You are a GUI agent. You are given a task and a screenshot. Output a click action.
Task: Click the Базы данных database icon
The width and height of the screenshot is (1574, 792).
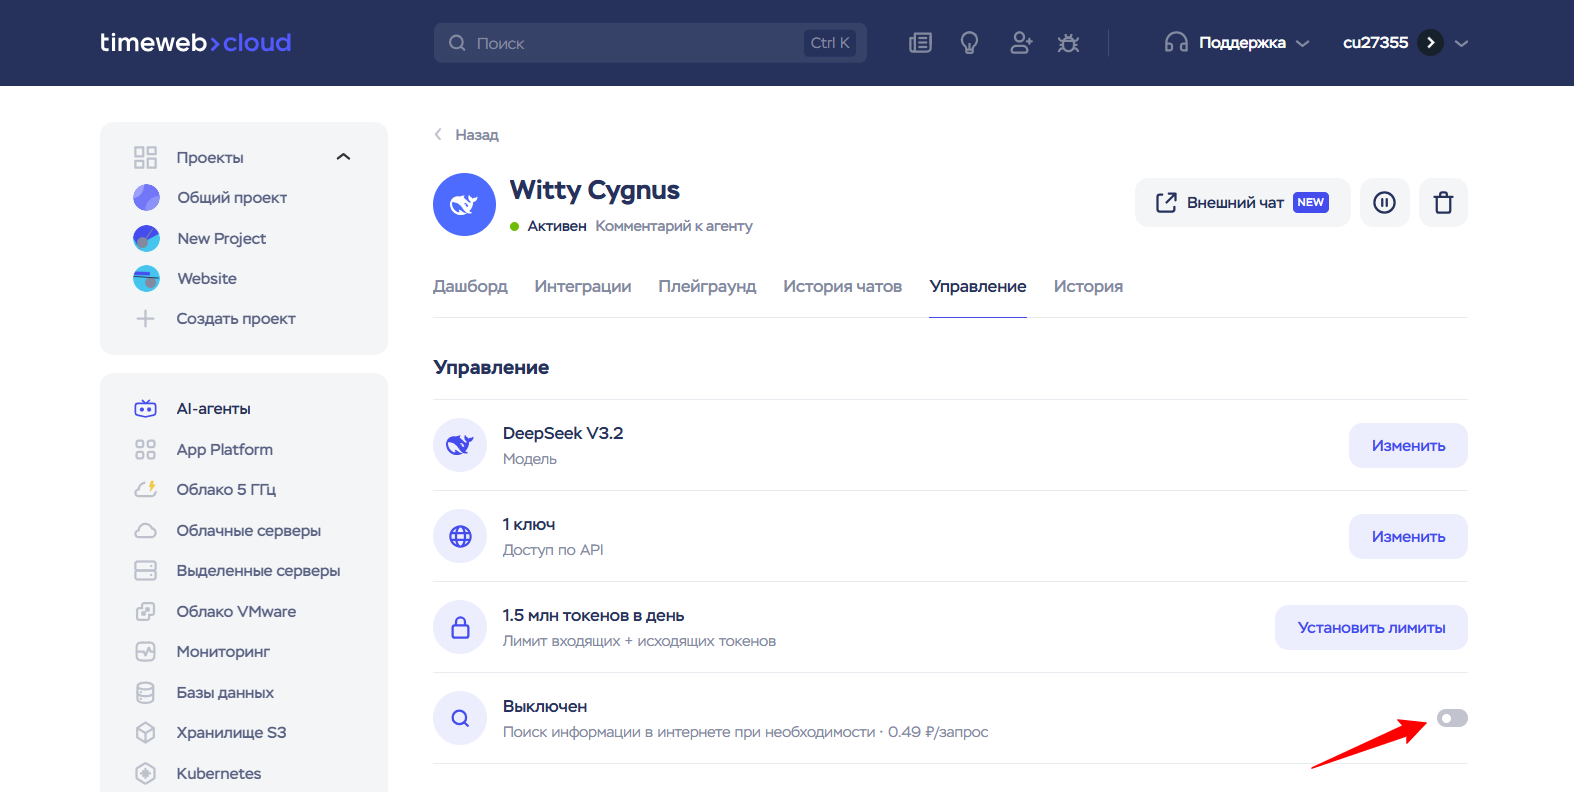click(x=145, y=692)
